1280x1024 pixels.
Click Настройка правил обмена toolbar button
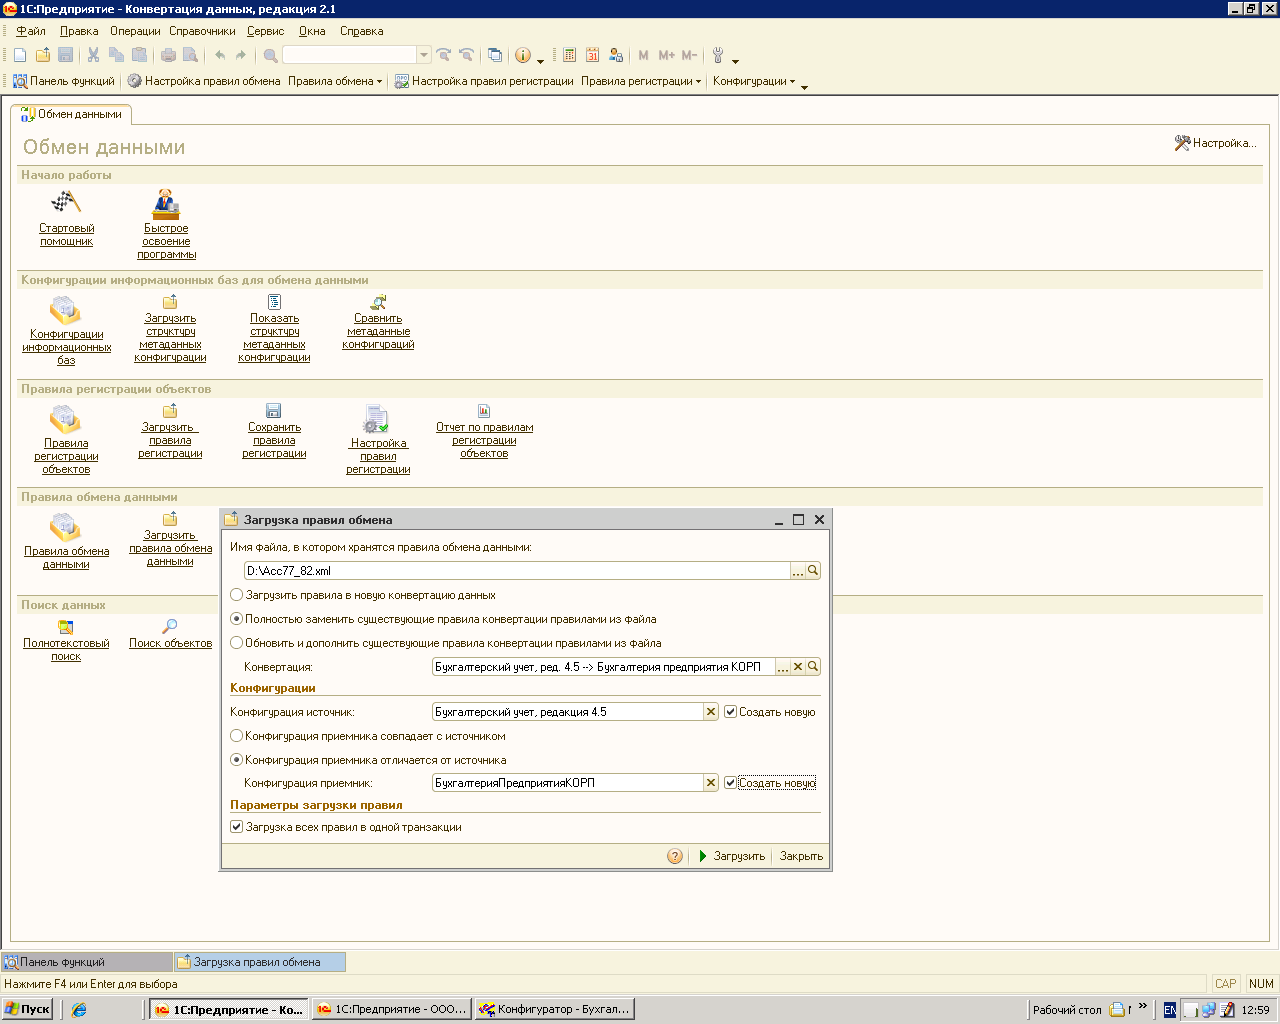(204, 81)
